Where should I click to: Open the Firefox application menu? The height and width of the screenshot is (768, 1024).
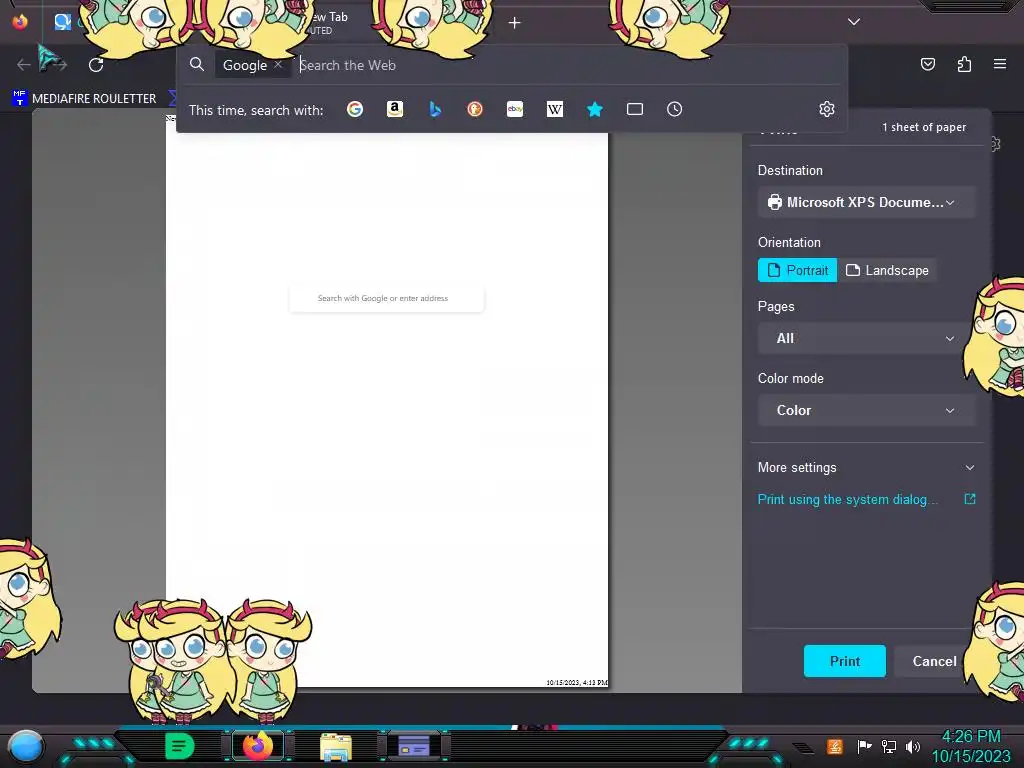[1000, 64]
